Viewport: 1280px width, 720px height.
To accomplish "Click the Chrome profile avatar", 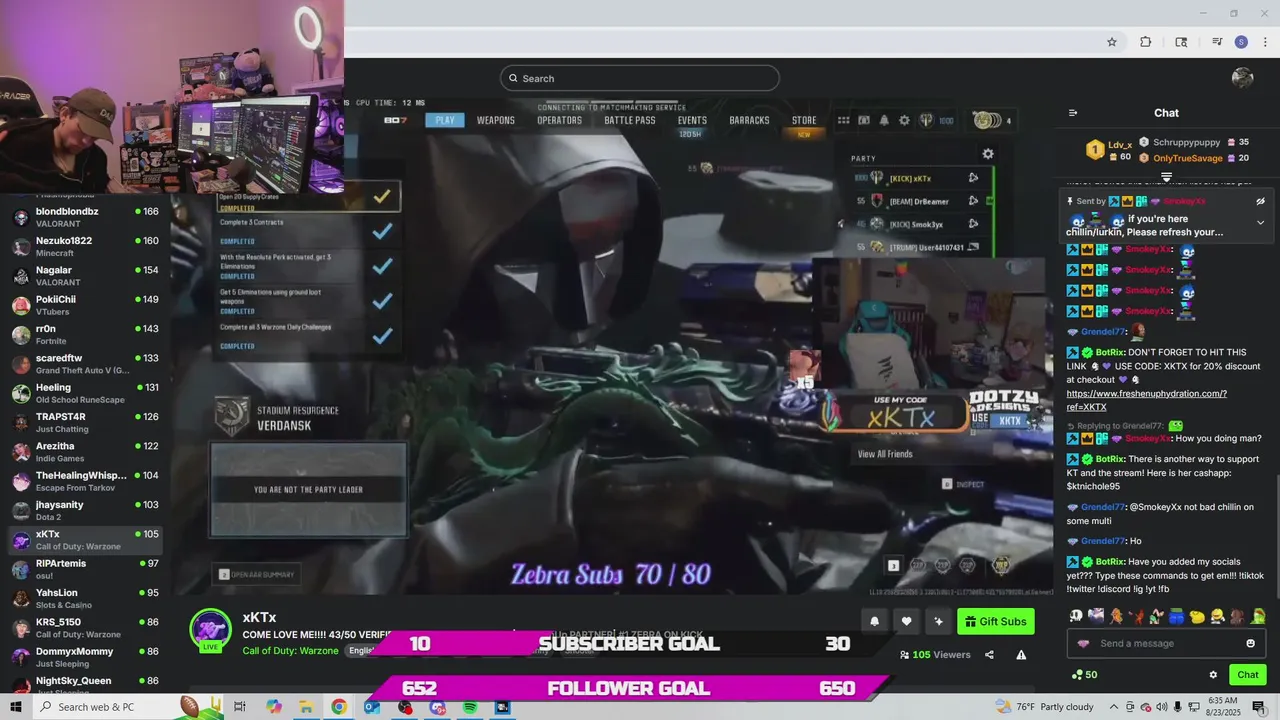I will [x=1241, y=42].
